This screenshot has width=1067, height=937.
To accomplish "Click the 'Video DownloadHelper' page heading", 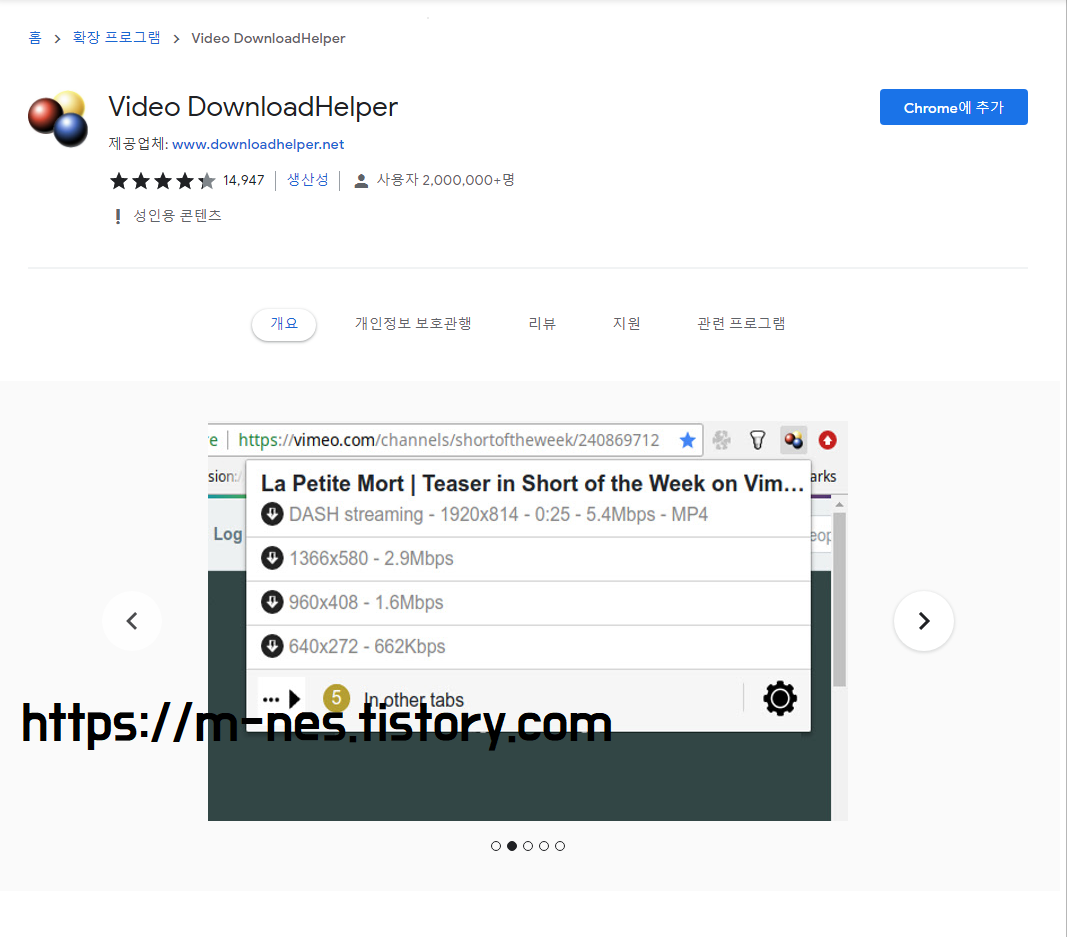I will (x=253, y=107).
